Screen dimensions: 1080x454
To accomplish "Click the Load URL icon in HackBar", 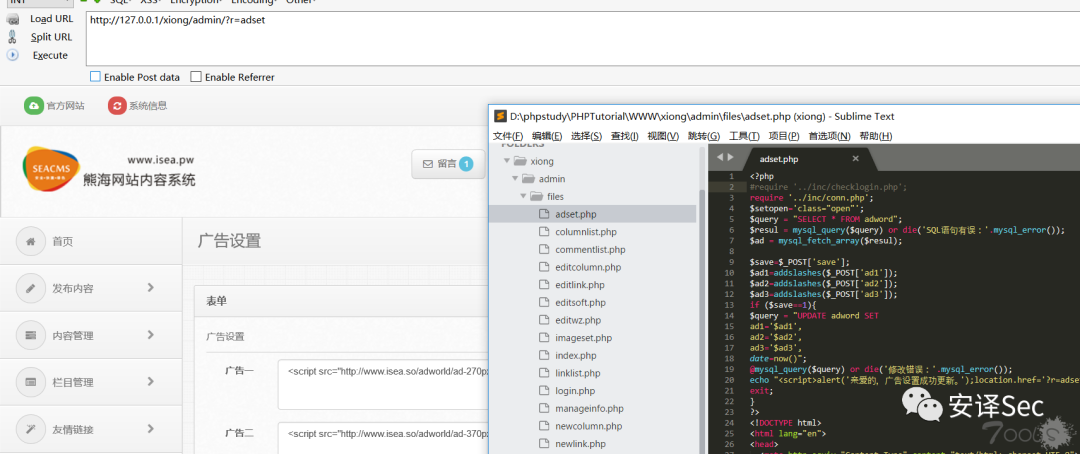I will [x=13, y=18].
